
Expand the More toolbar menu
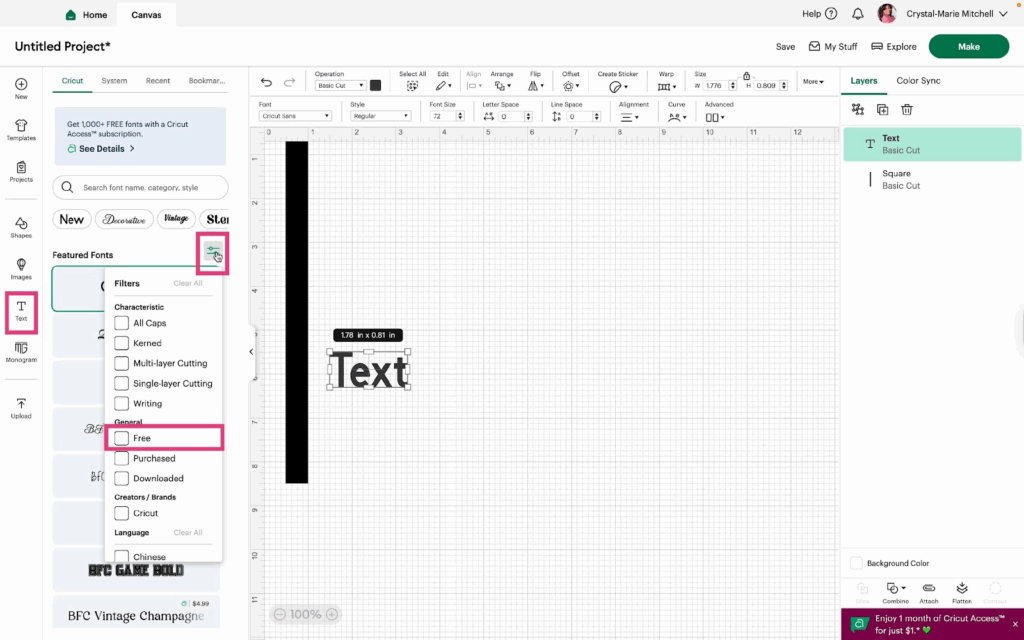[x=813, y=82]
